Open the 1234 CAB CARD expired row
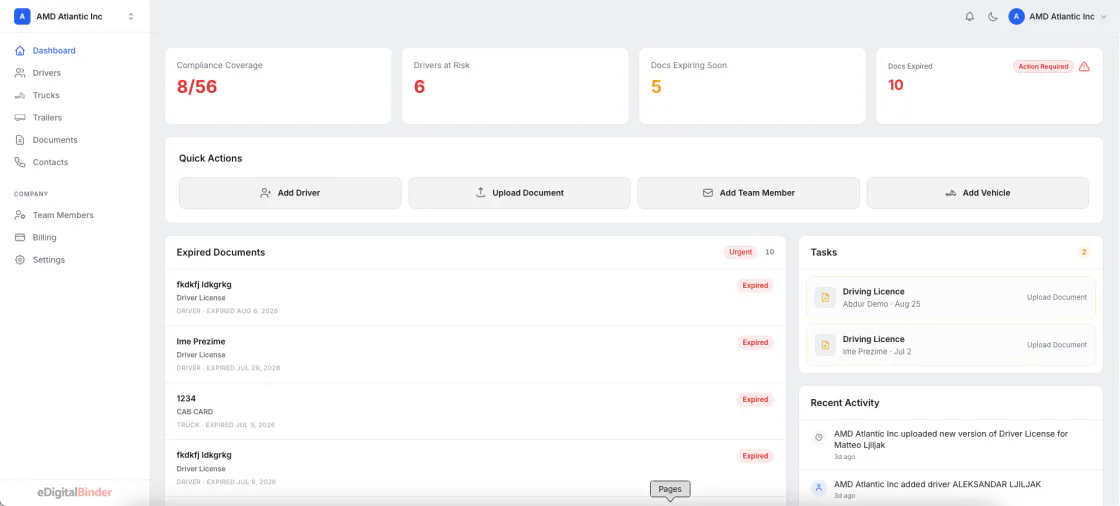 (x=475, y=411)
